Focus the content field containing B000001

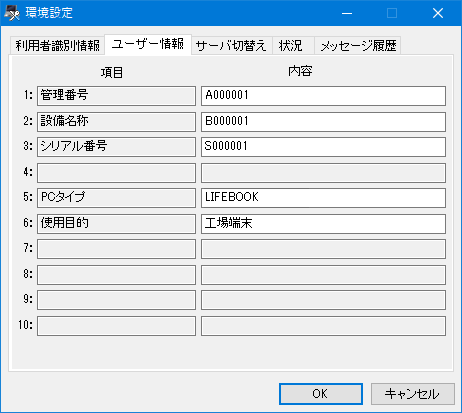click(323, 122)
